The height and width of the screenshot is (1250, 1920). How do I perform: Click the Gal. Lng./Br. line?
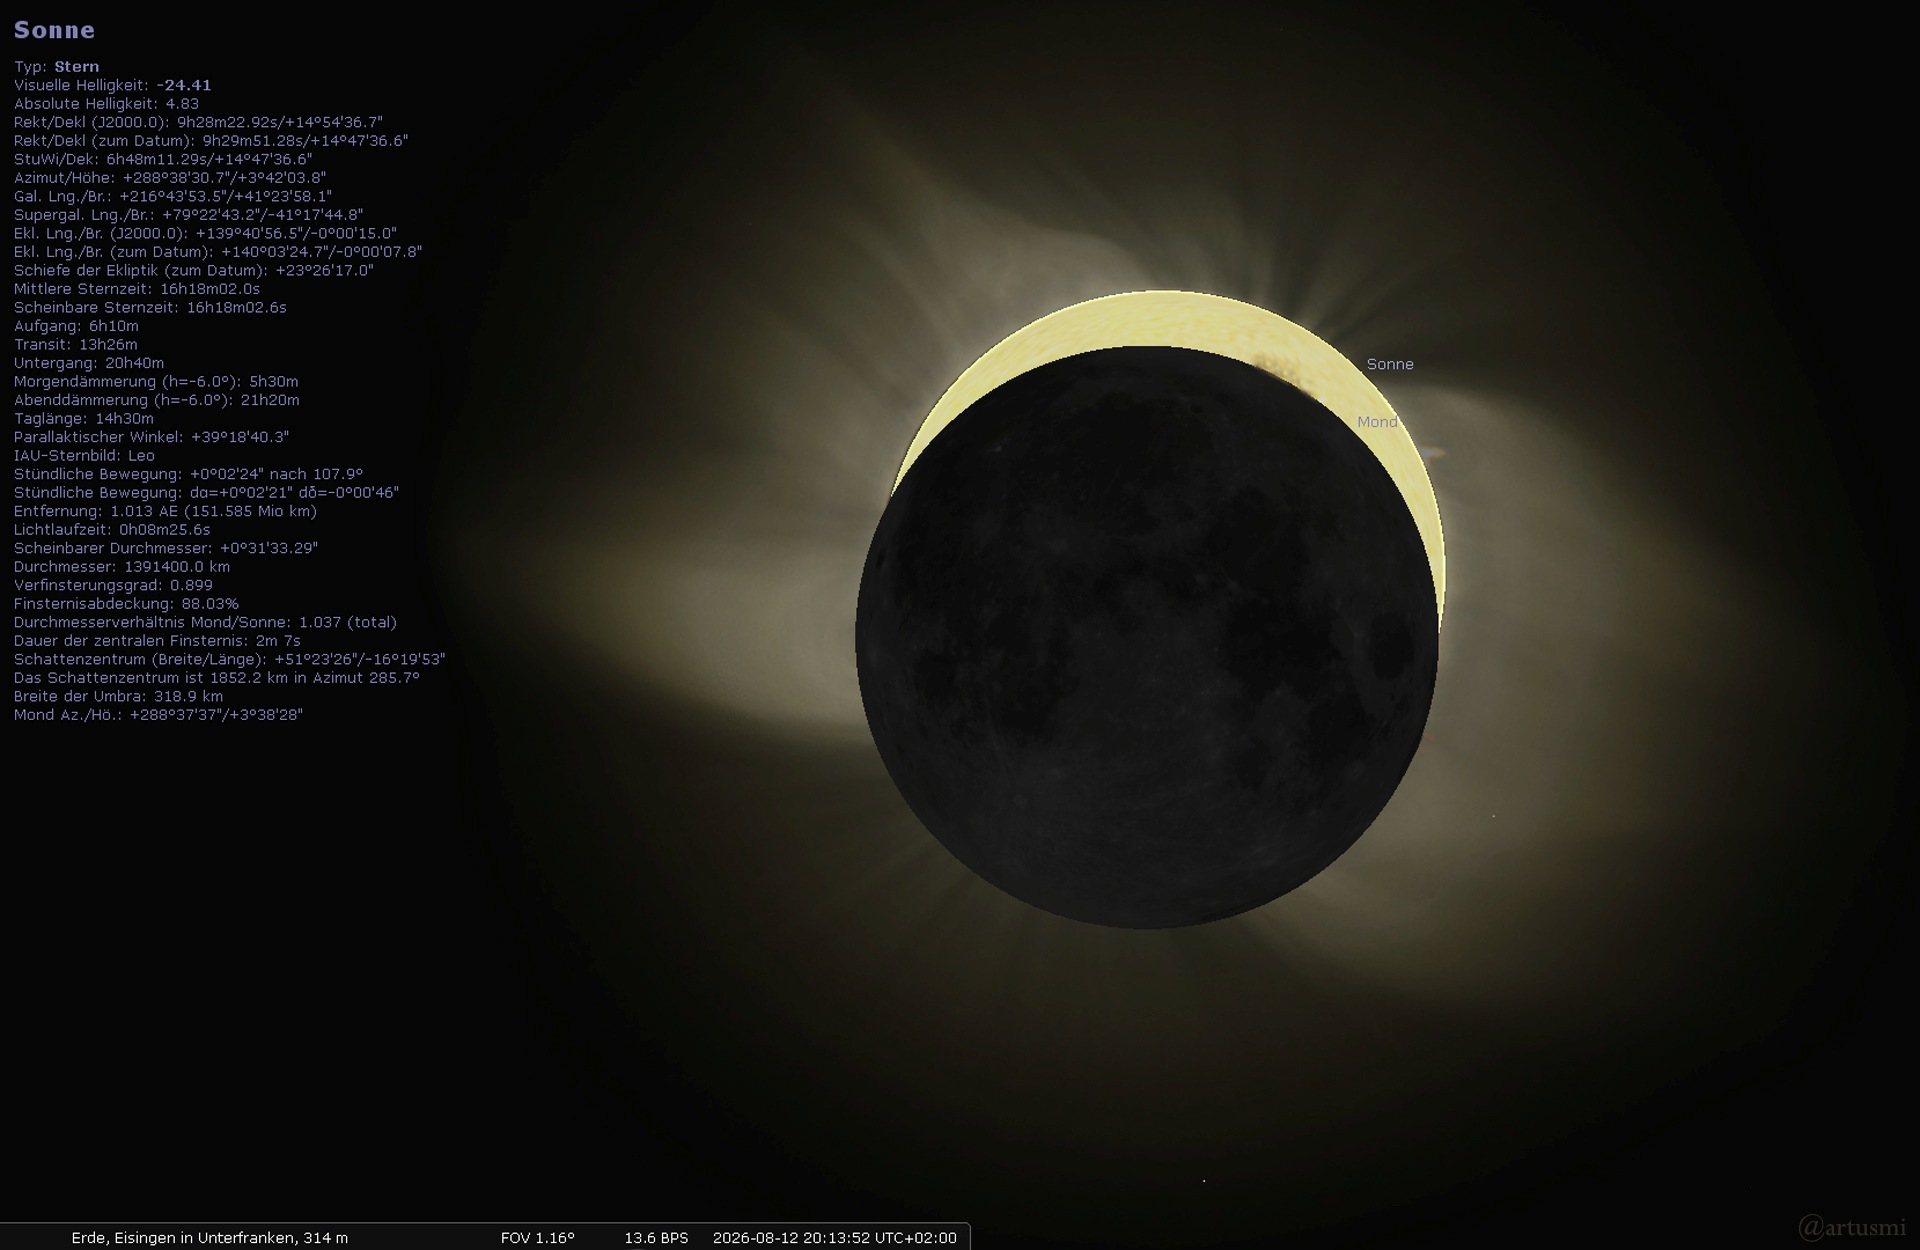(173, 196)
